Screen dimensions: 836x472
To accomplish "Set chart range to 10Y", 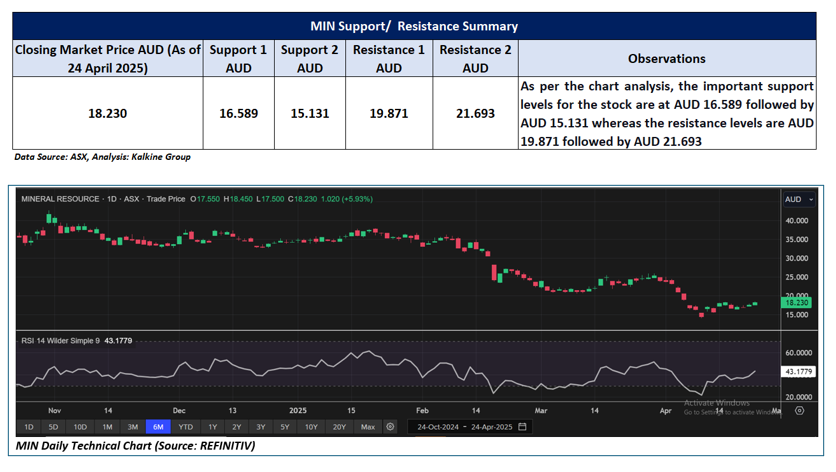I will coord(311,427).
